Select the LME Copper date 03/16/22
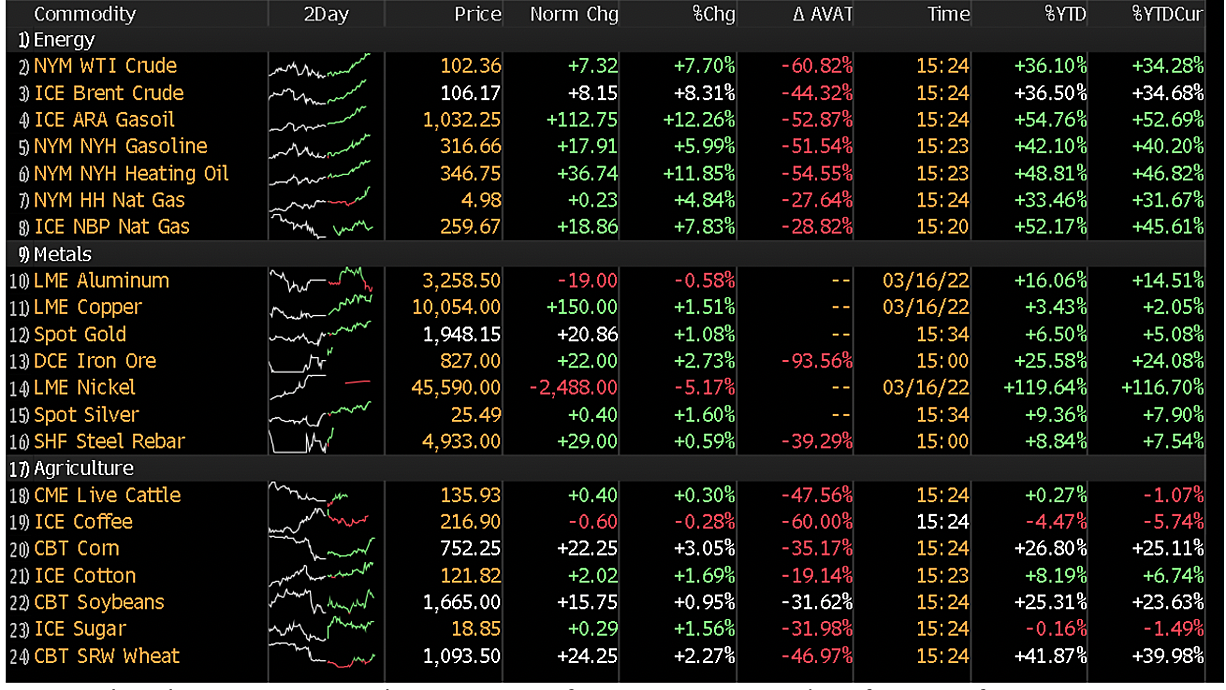Screen dimensions: 1226x690 pyautogui.click(x=927, y=307)
